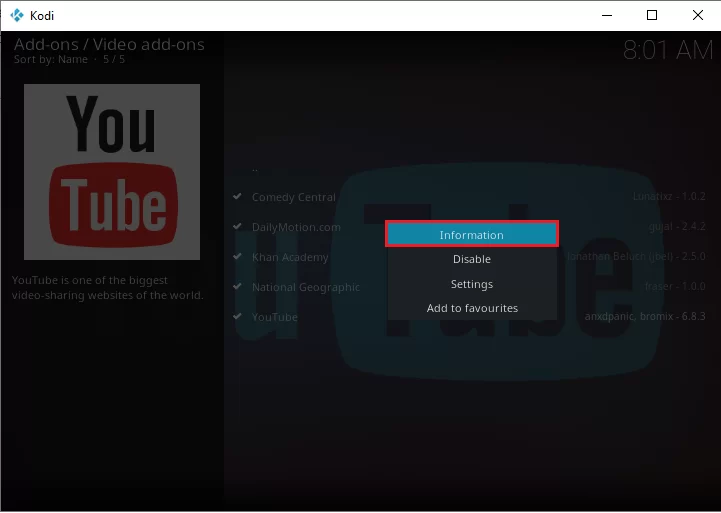Screen dimensions: 721x513
Task: Open Settings from the context menu
Action: [x=472, y=284]
